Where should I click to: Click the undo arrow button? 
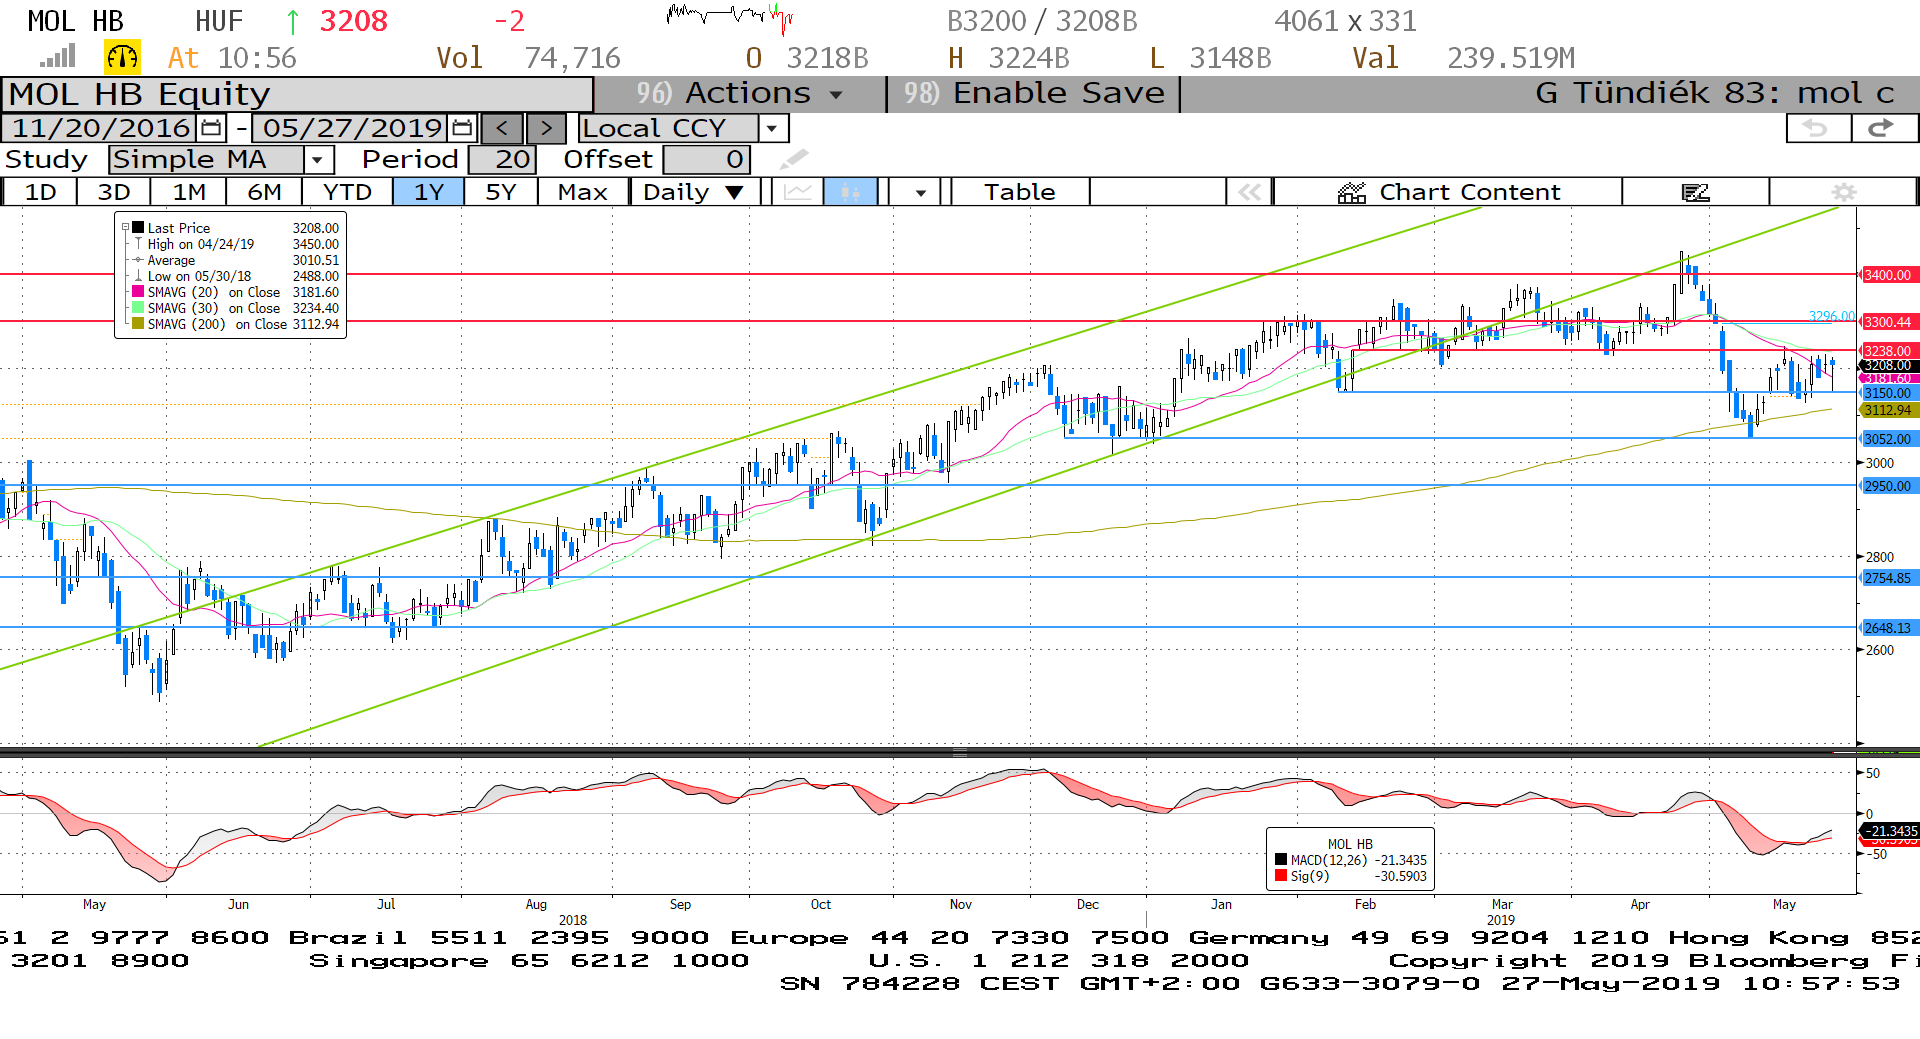(x=1818, y=128)
